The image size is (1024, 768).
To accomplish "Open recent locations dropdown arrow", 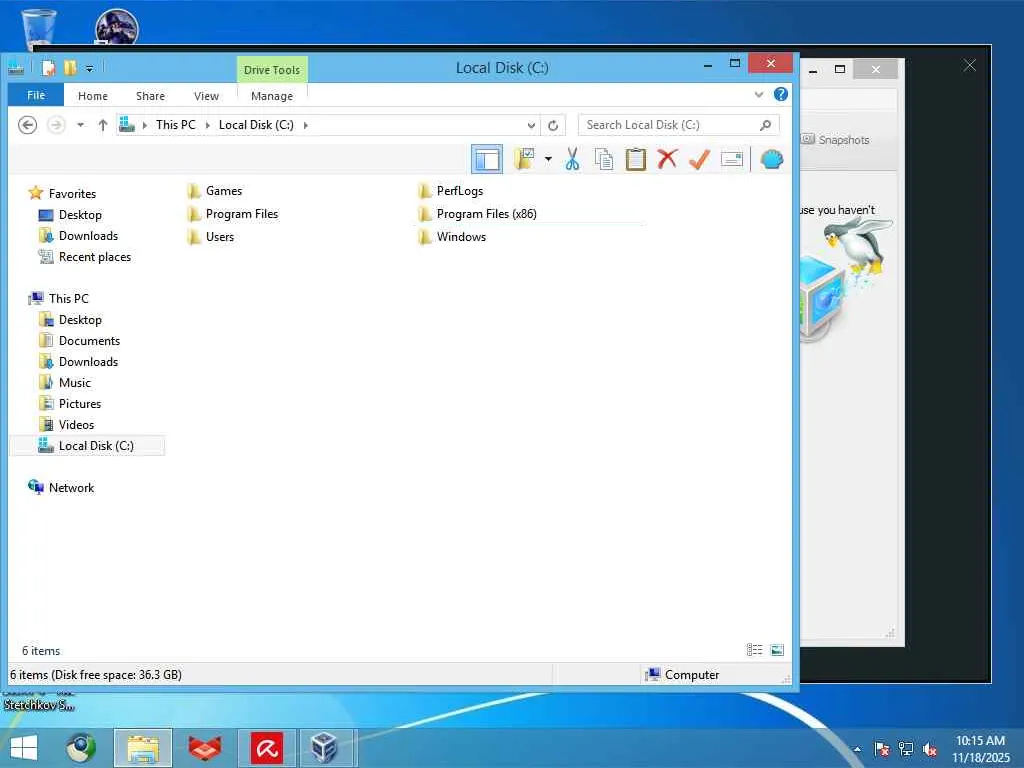I will tap(80, 125).
